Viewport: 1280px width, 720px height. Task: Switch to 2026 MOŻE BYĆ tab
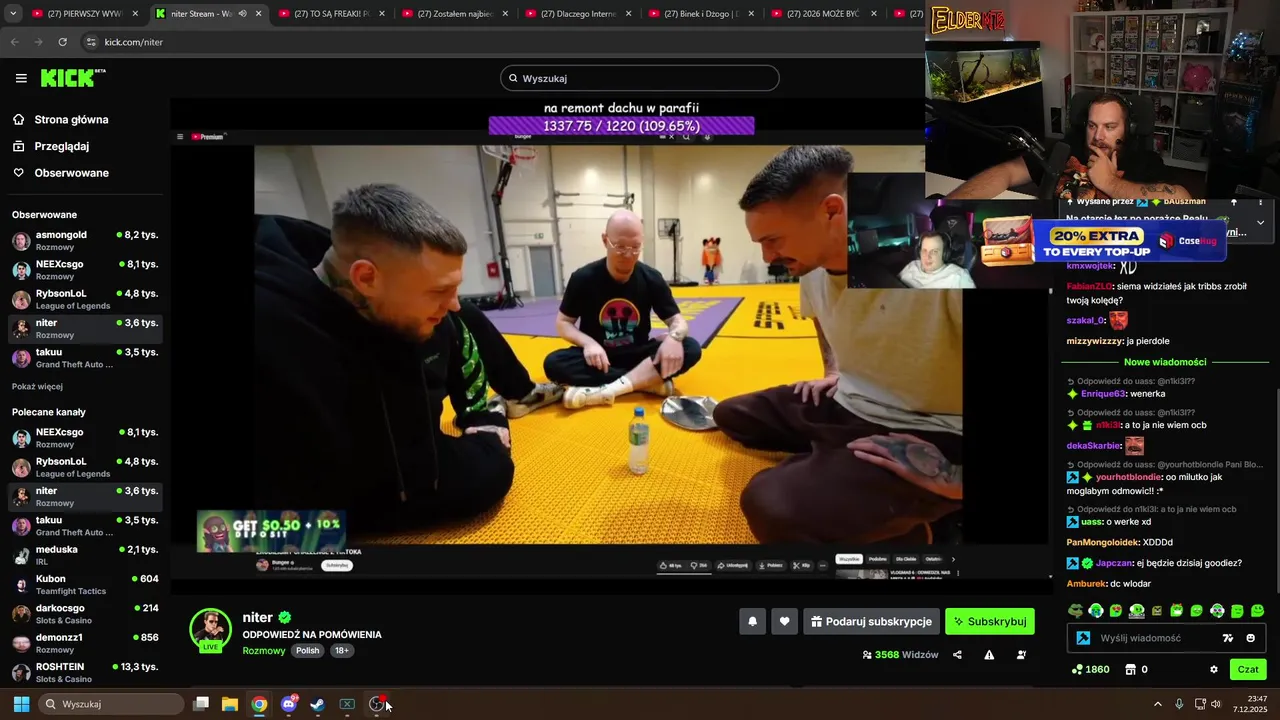pos(823,14)
